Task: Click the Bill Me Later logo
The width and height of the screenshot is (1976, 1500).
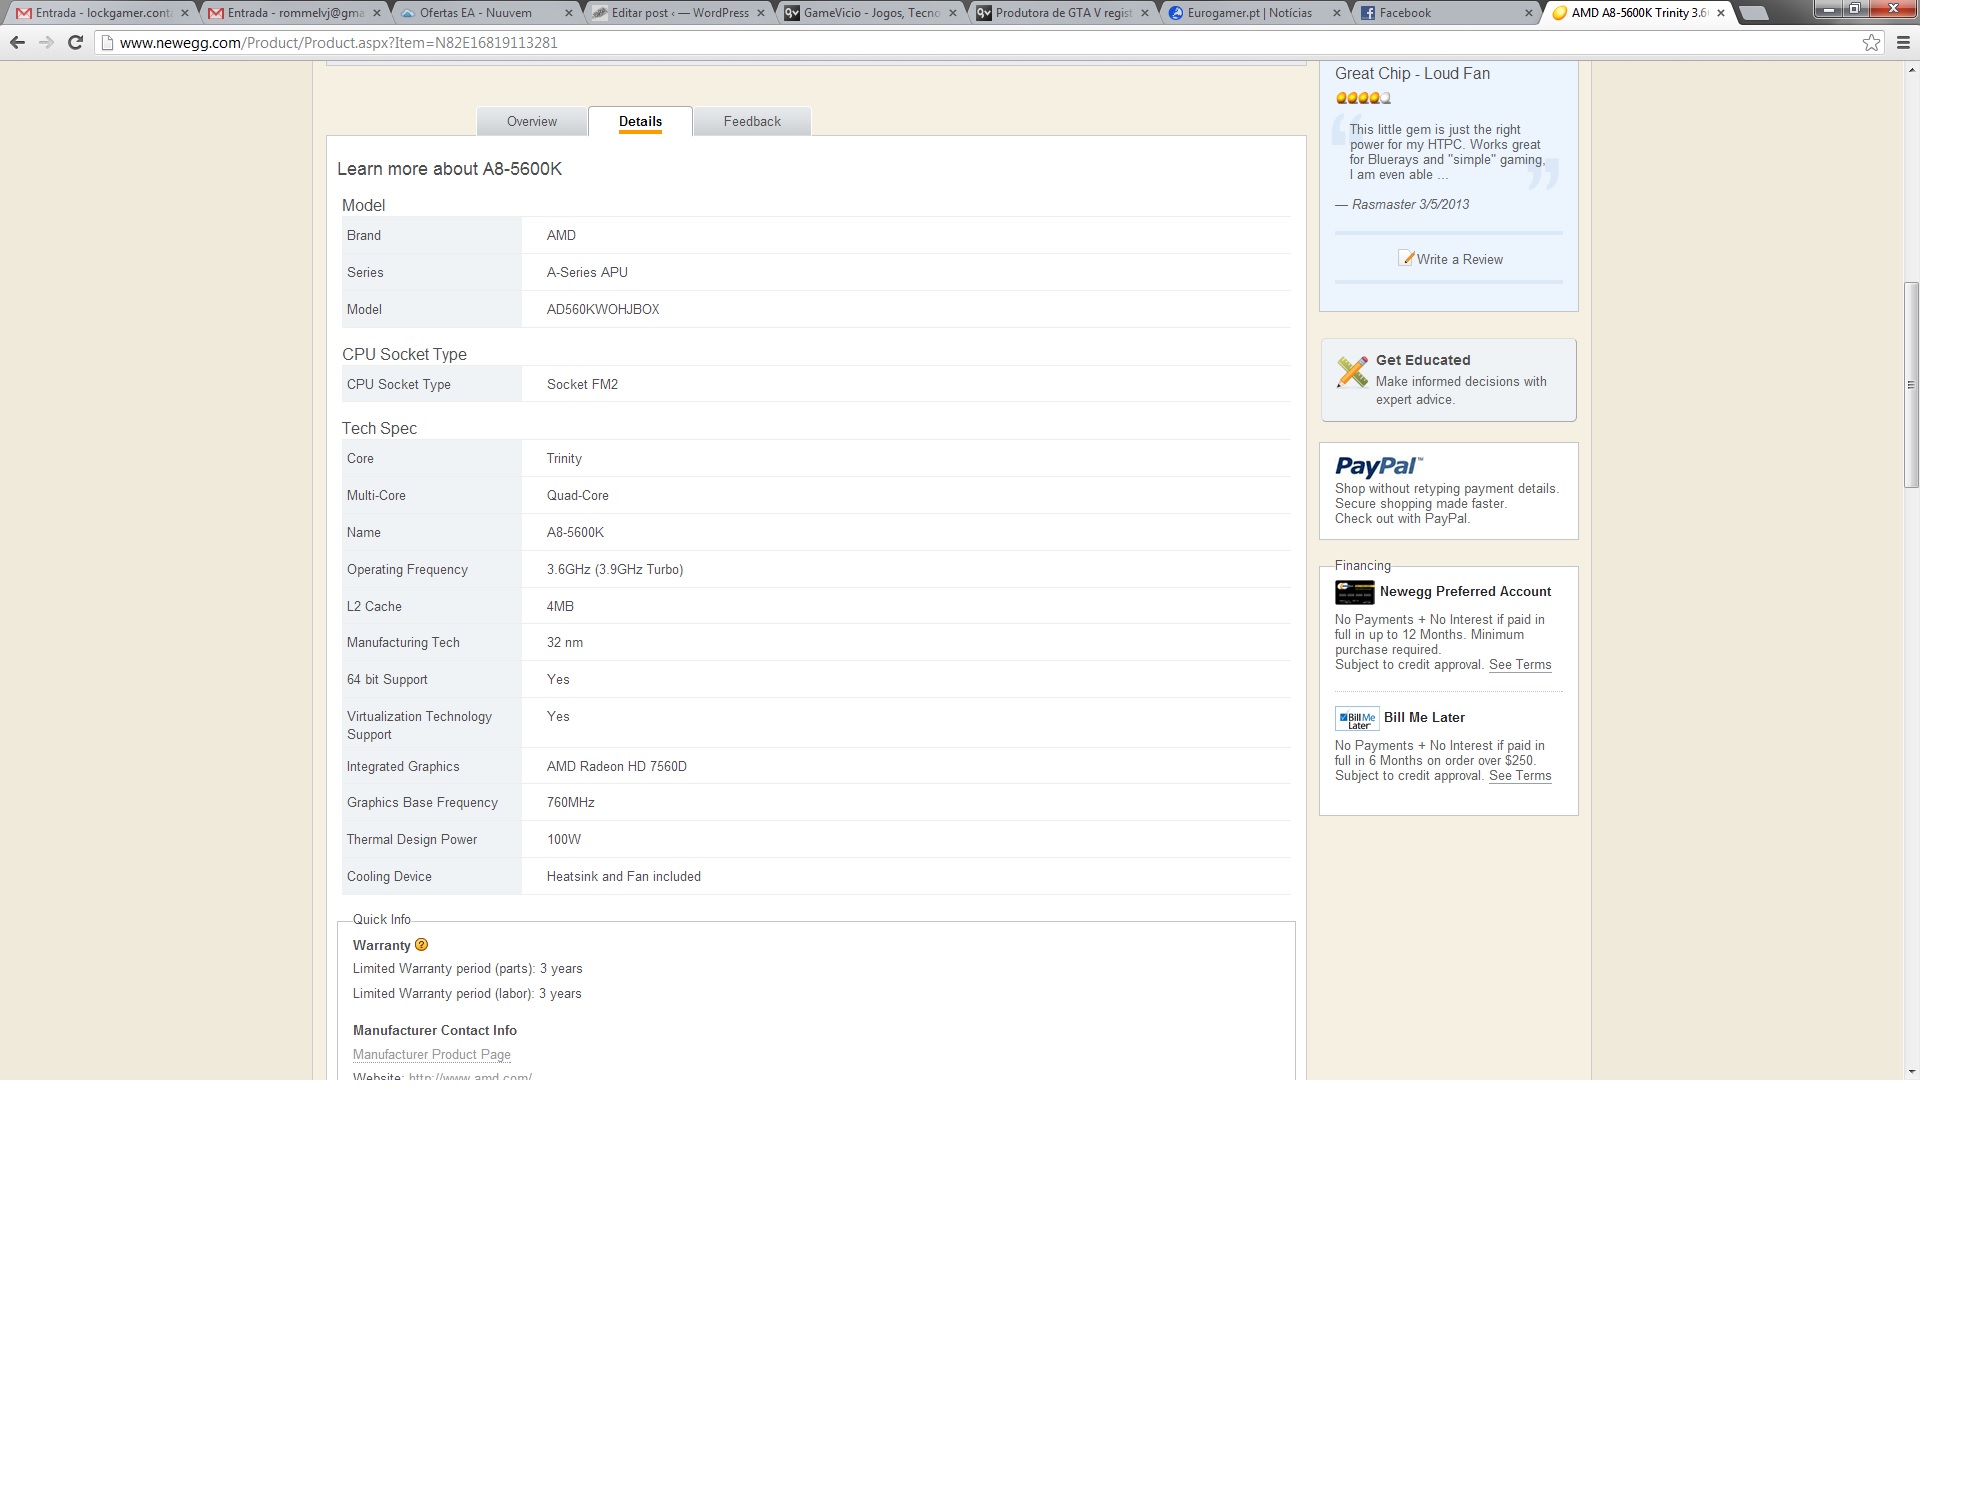Action: (x=1357, y=718)
